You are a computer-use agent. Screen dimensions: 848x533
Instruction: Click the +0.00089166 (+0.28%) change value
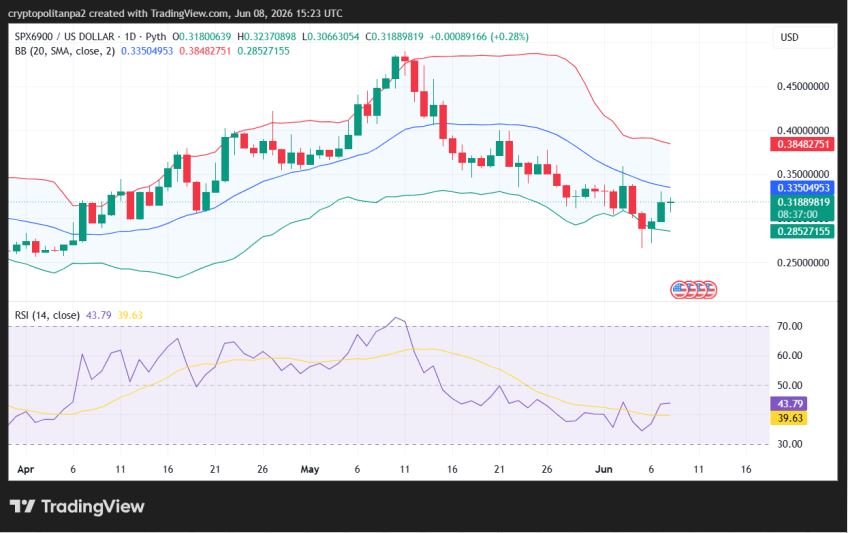click(x=479, y=37)
